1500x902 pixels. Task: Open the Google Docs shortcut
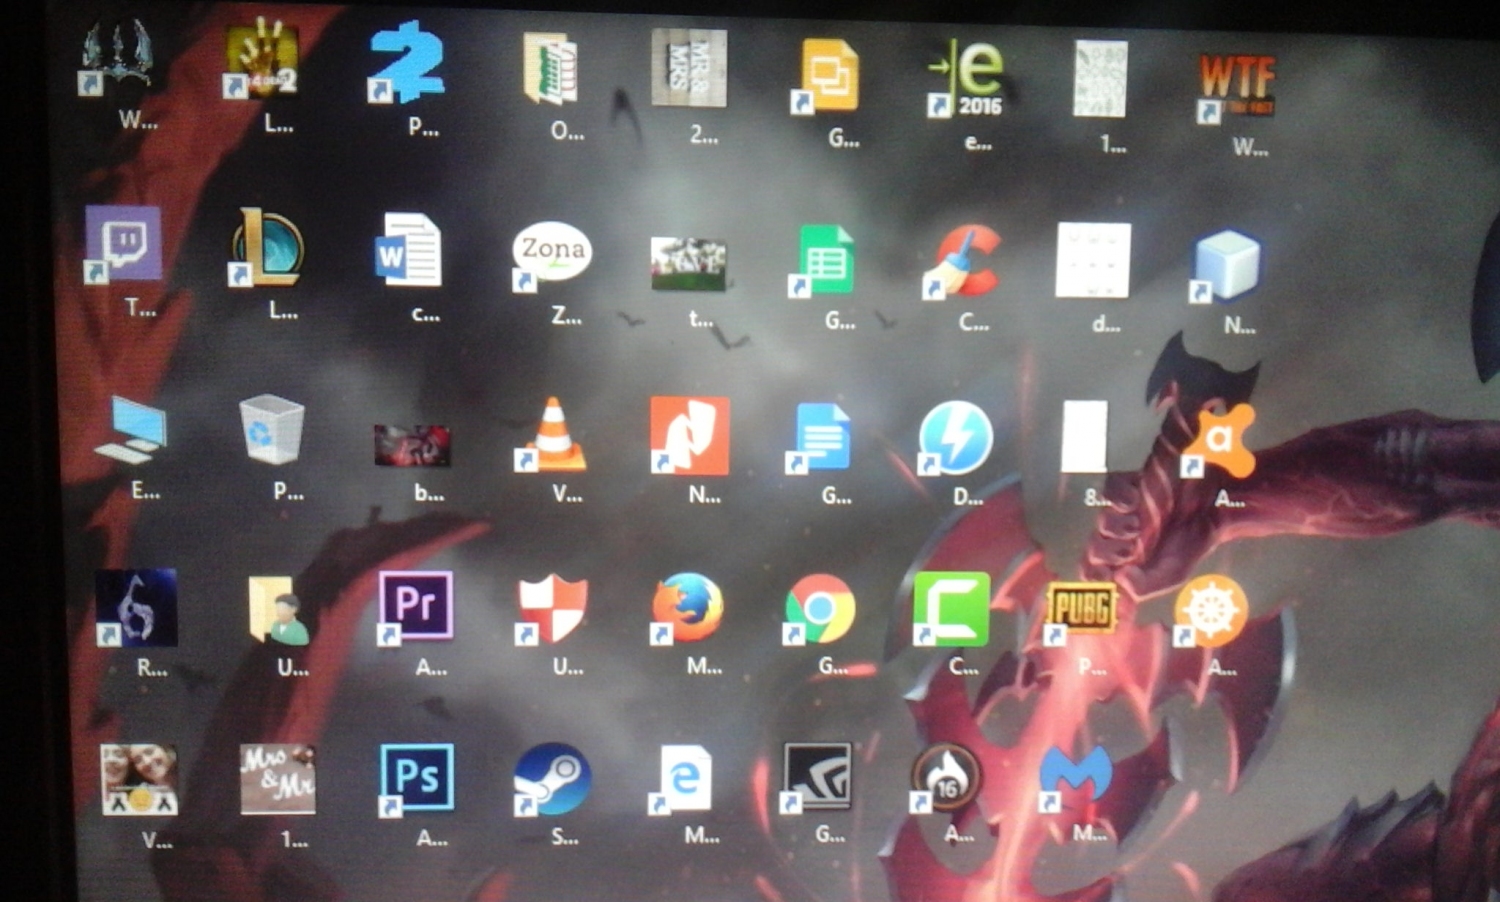pos(820,438)
